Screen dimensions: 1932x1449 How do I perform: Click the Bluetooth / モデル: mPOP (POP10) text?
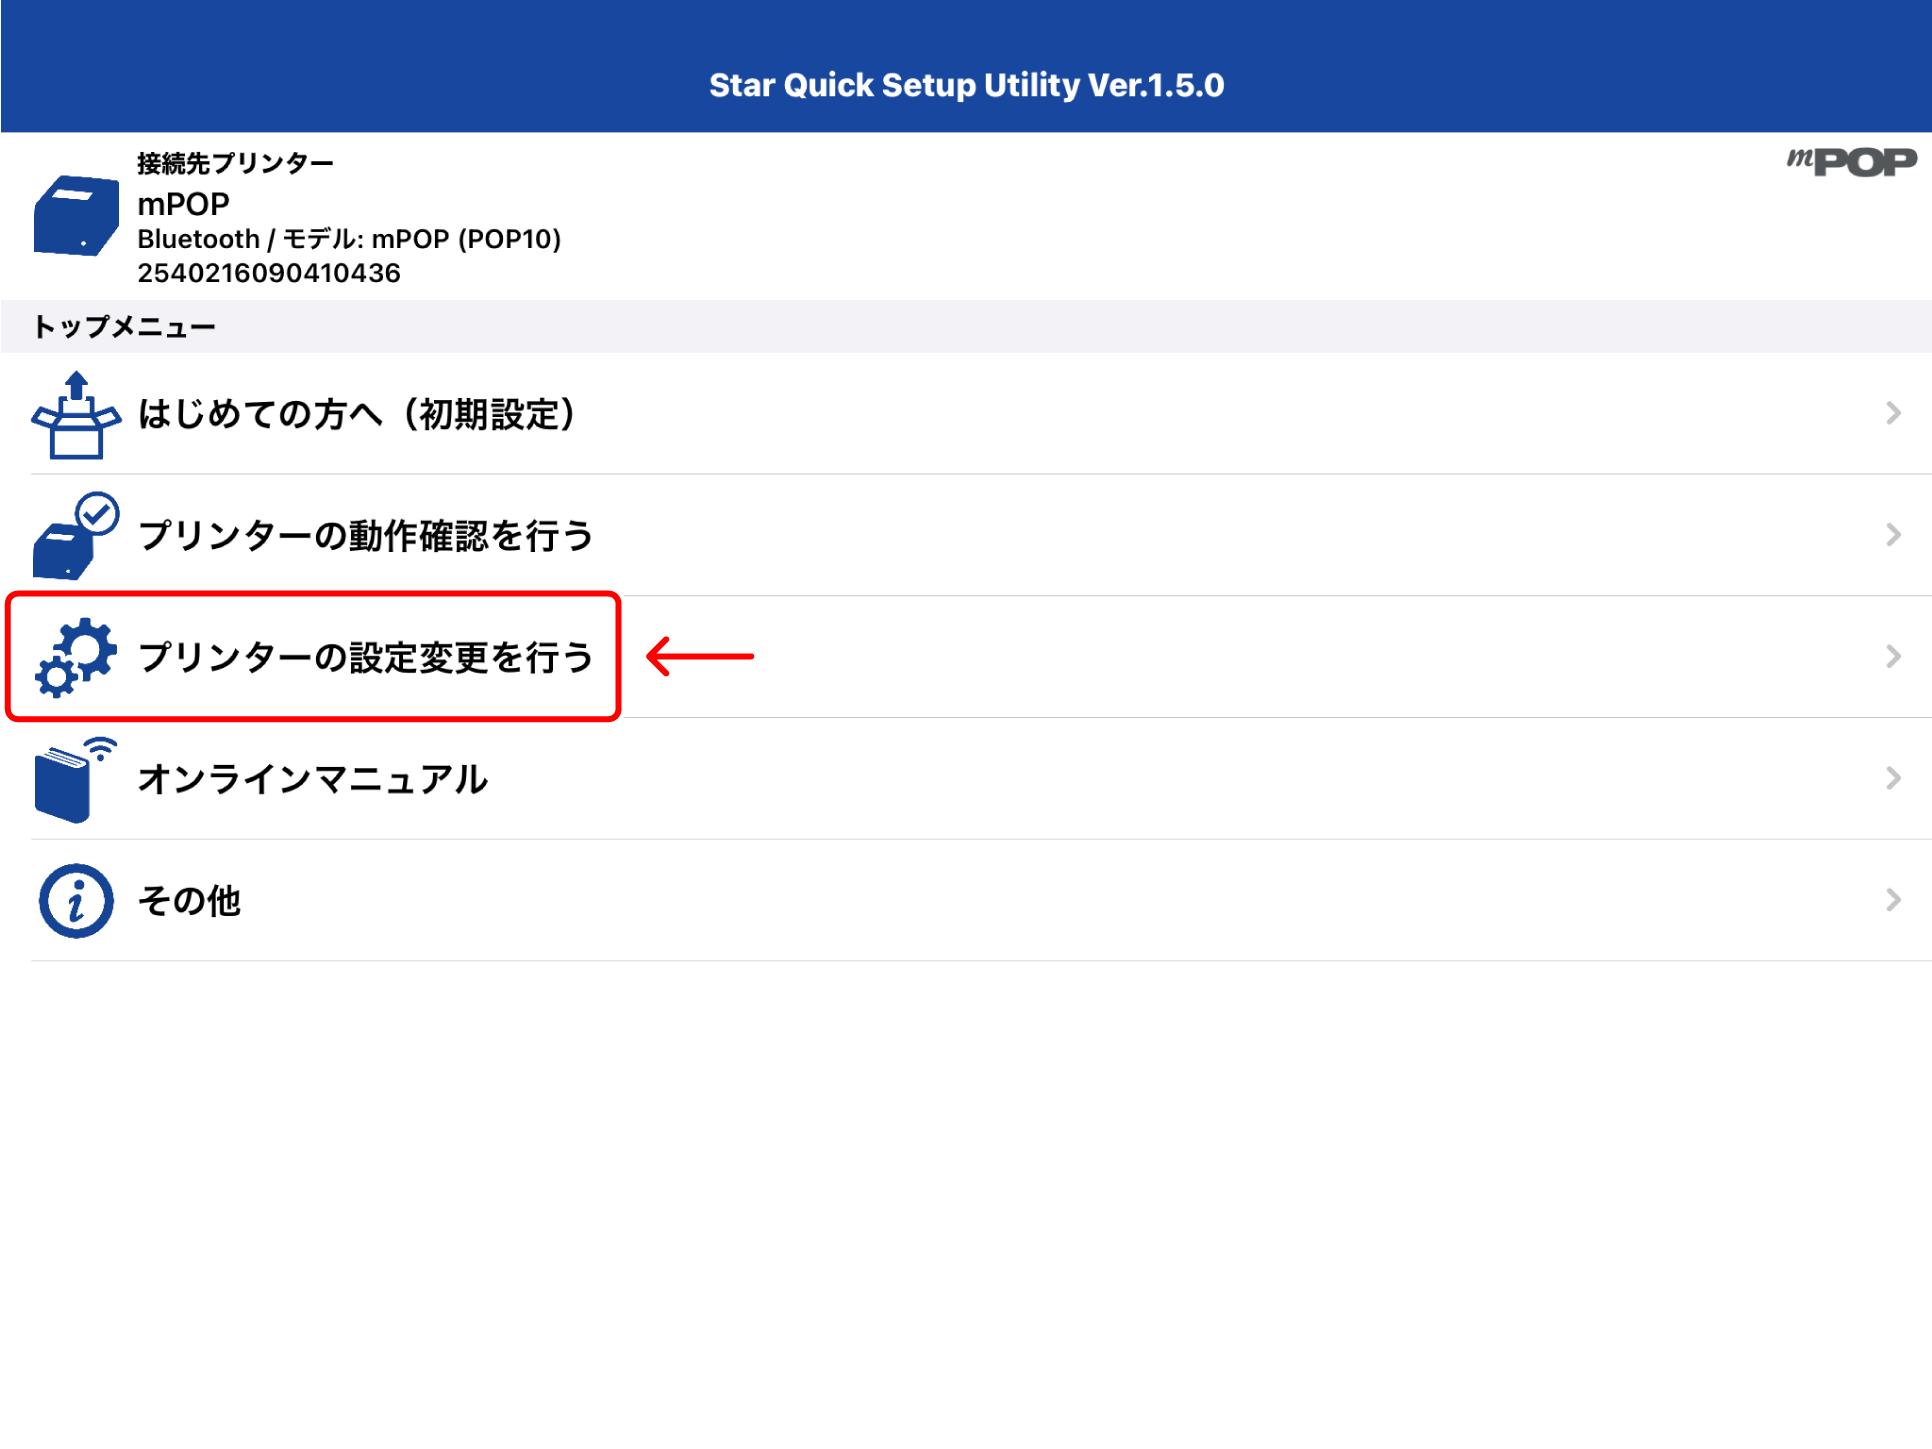click(x=349, y=239)
